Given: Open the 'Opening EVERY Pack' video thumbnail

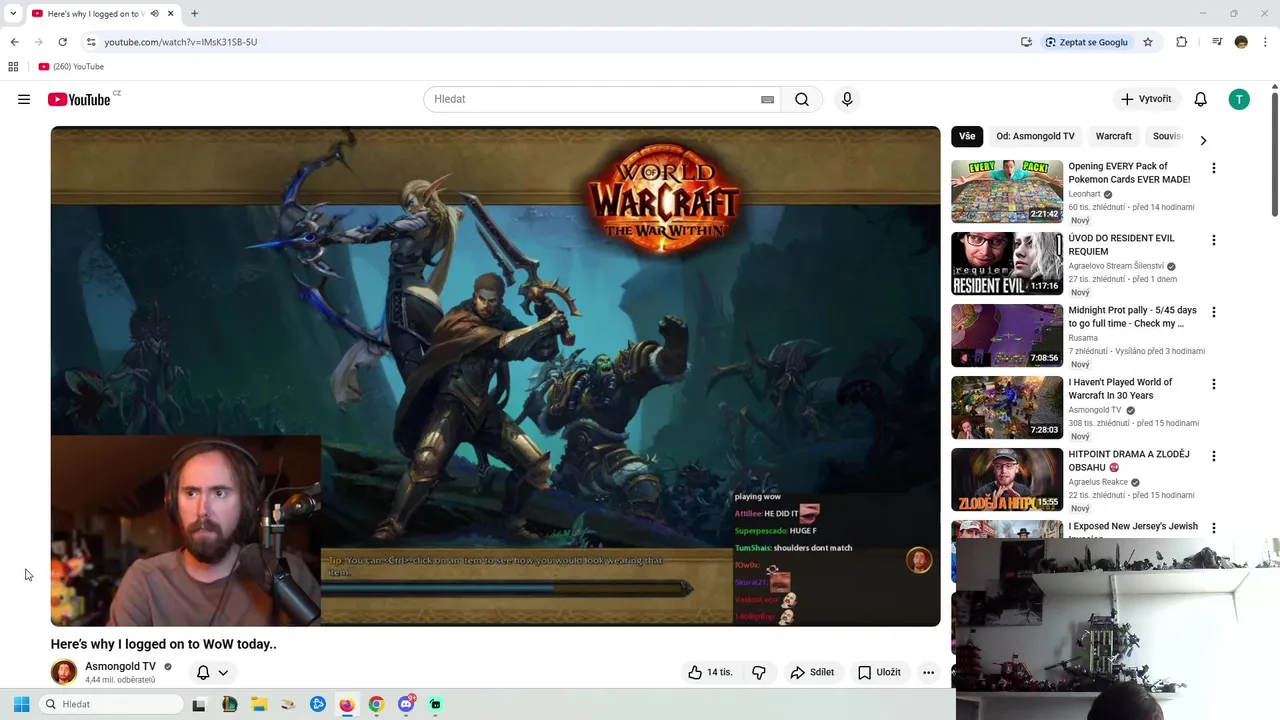Looking at the screenshot, I should tap(1006, 191).
